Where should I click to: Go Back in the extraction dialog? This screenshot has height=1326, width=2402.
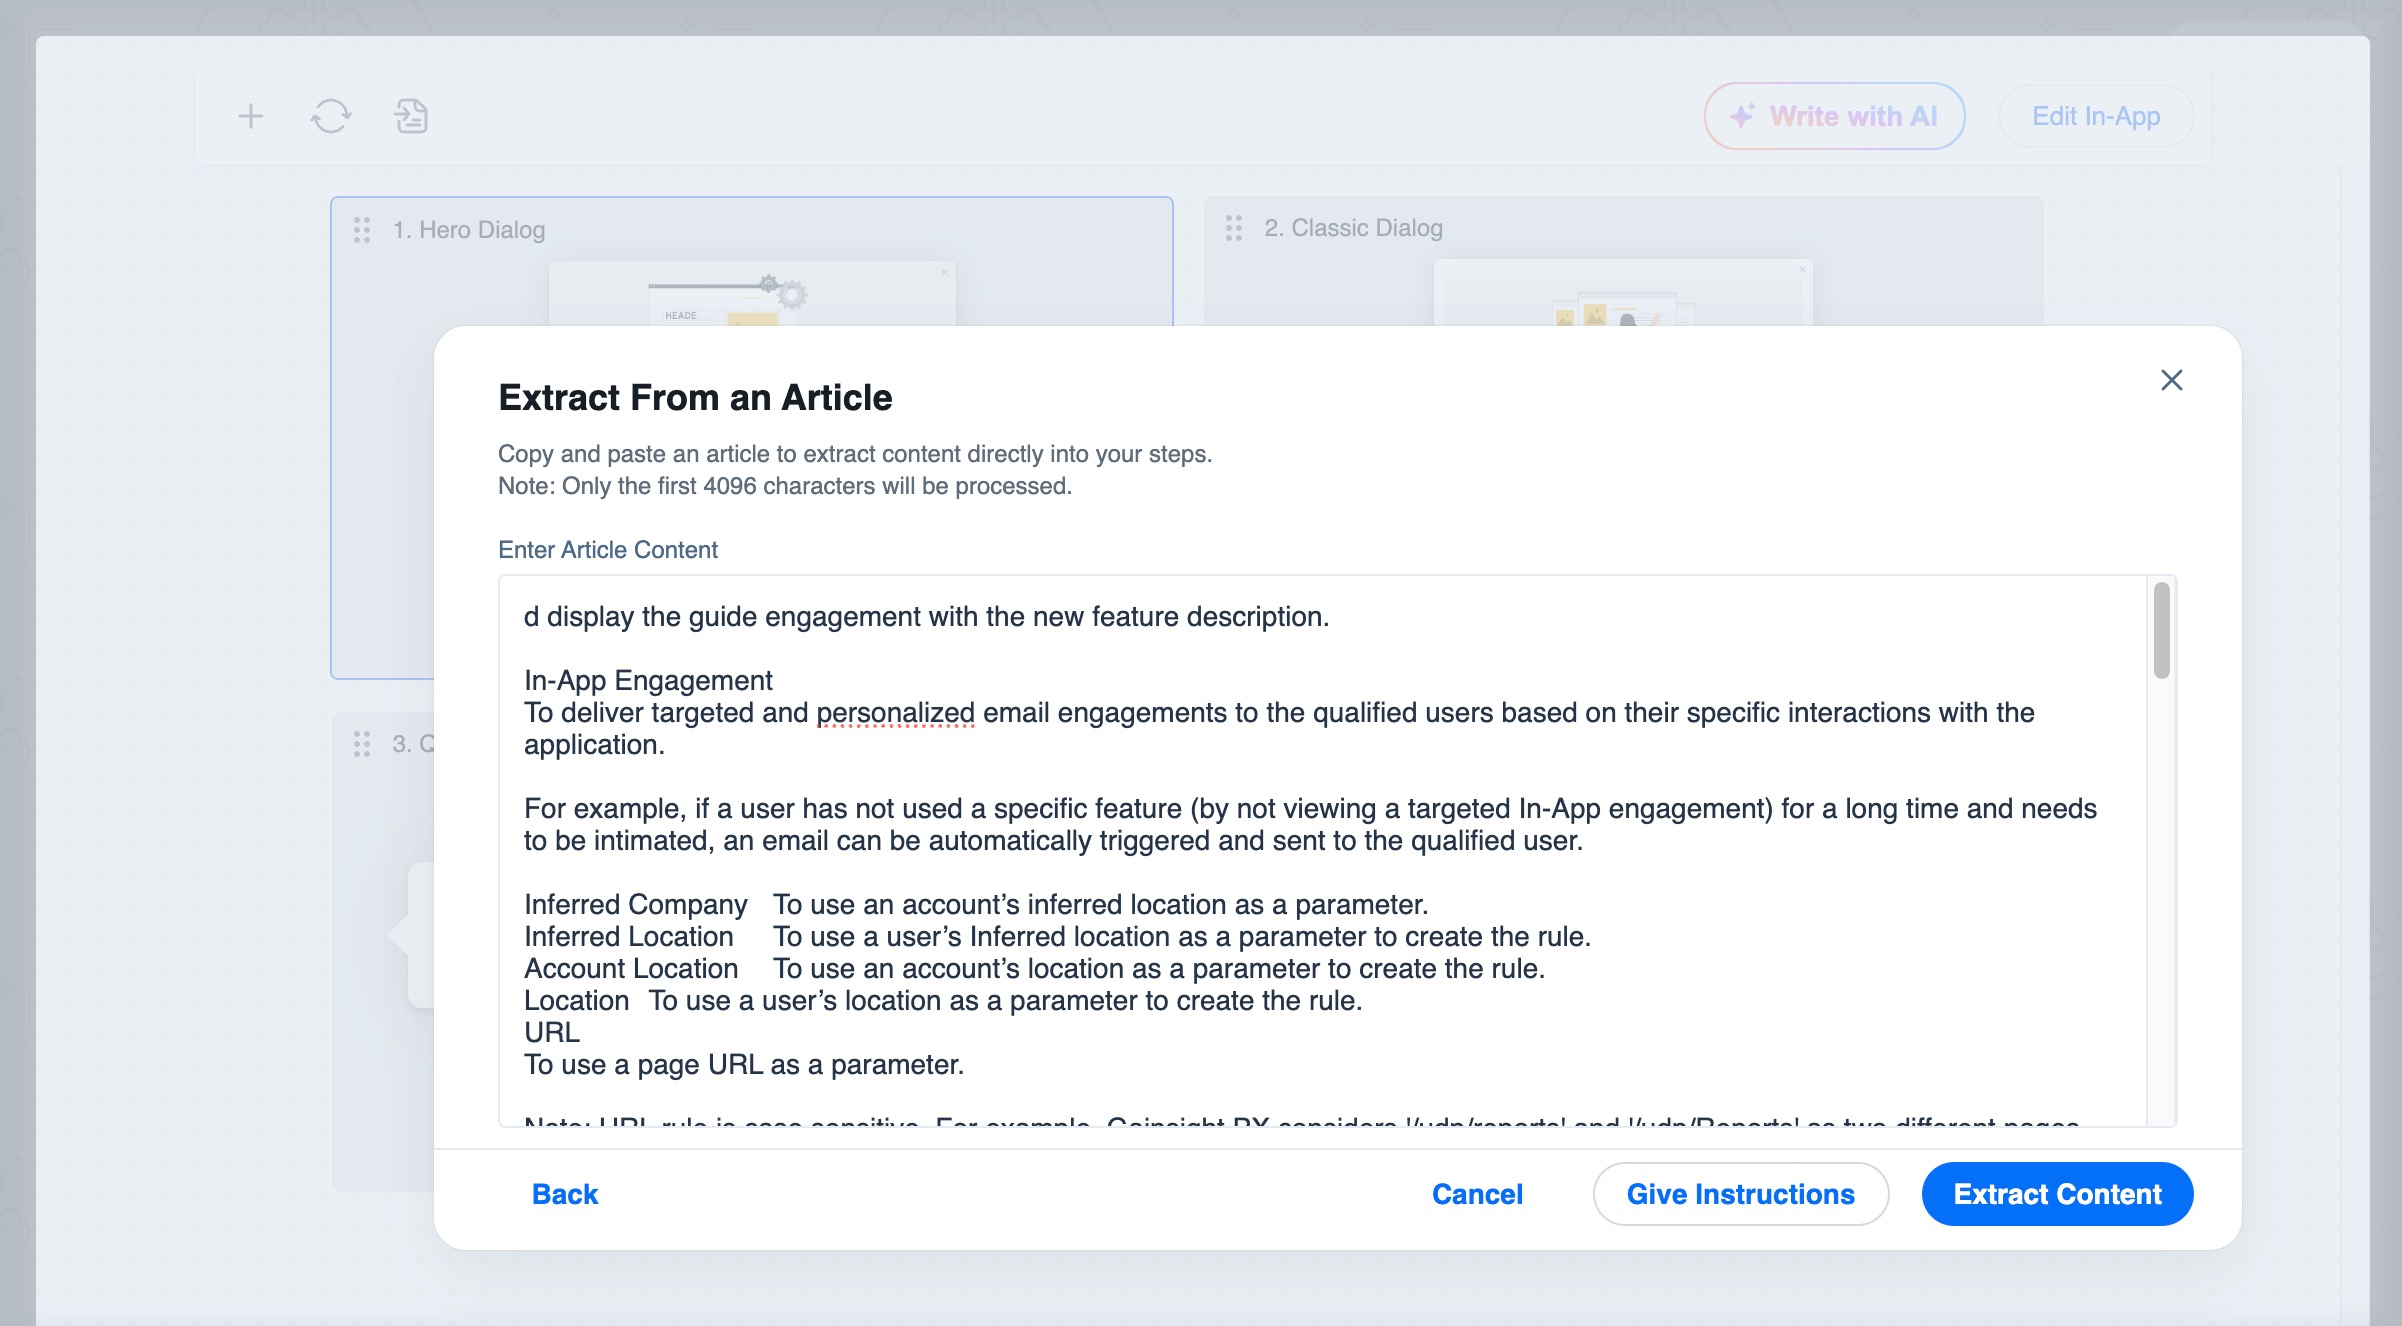pos(564,1194)
